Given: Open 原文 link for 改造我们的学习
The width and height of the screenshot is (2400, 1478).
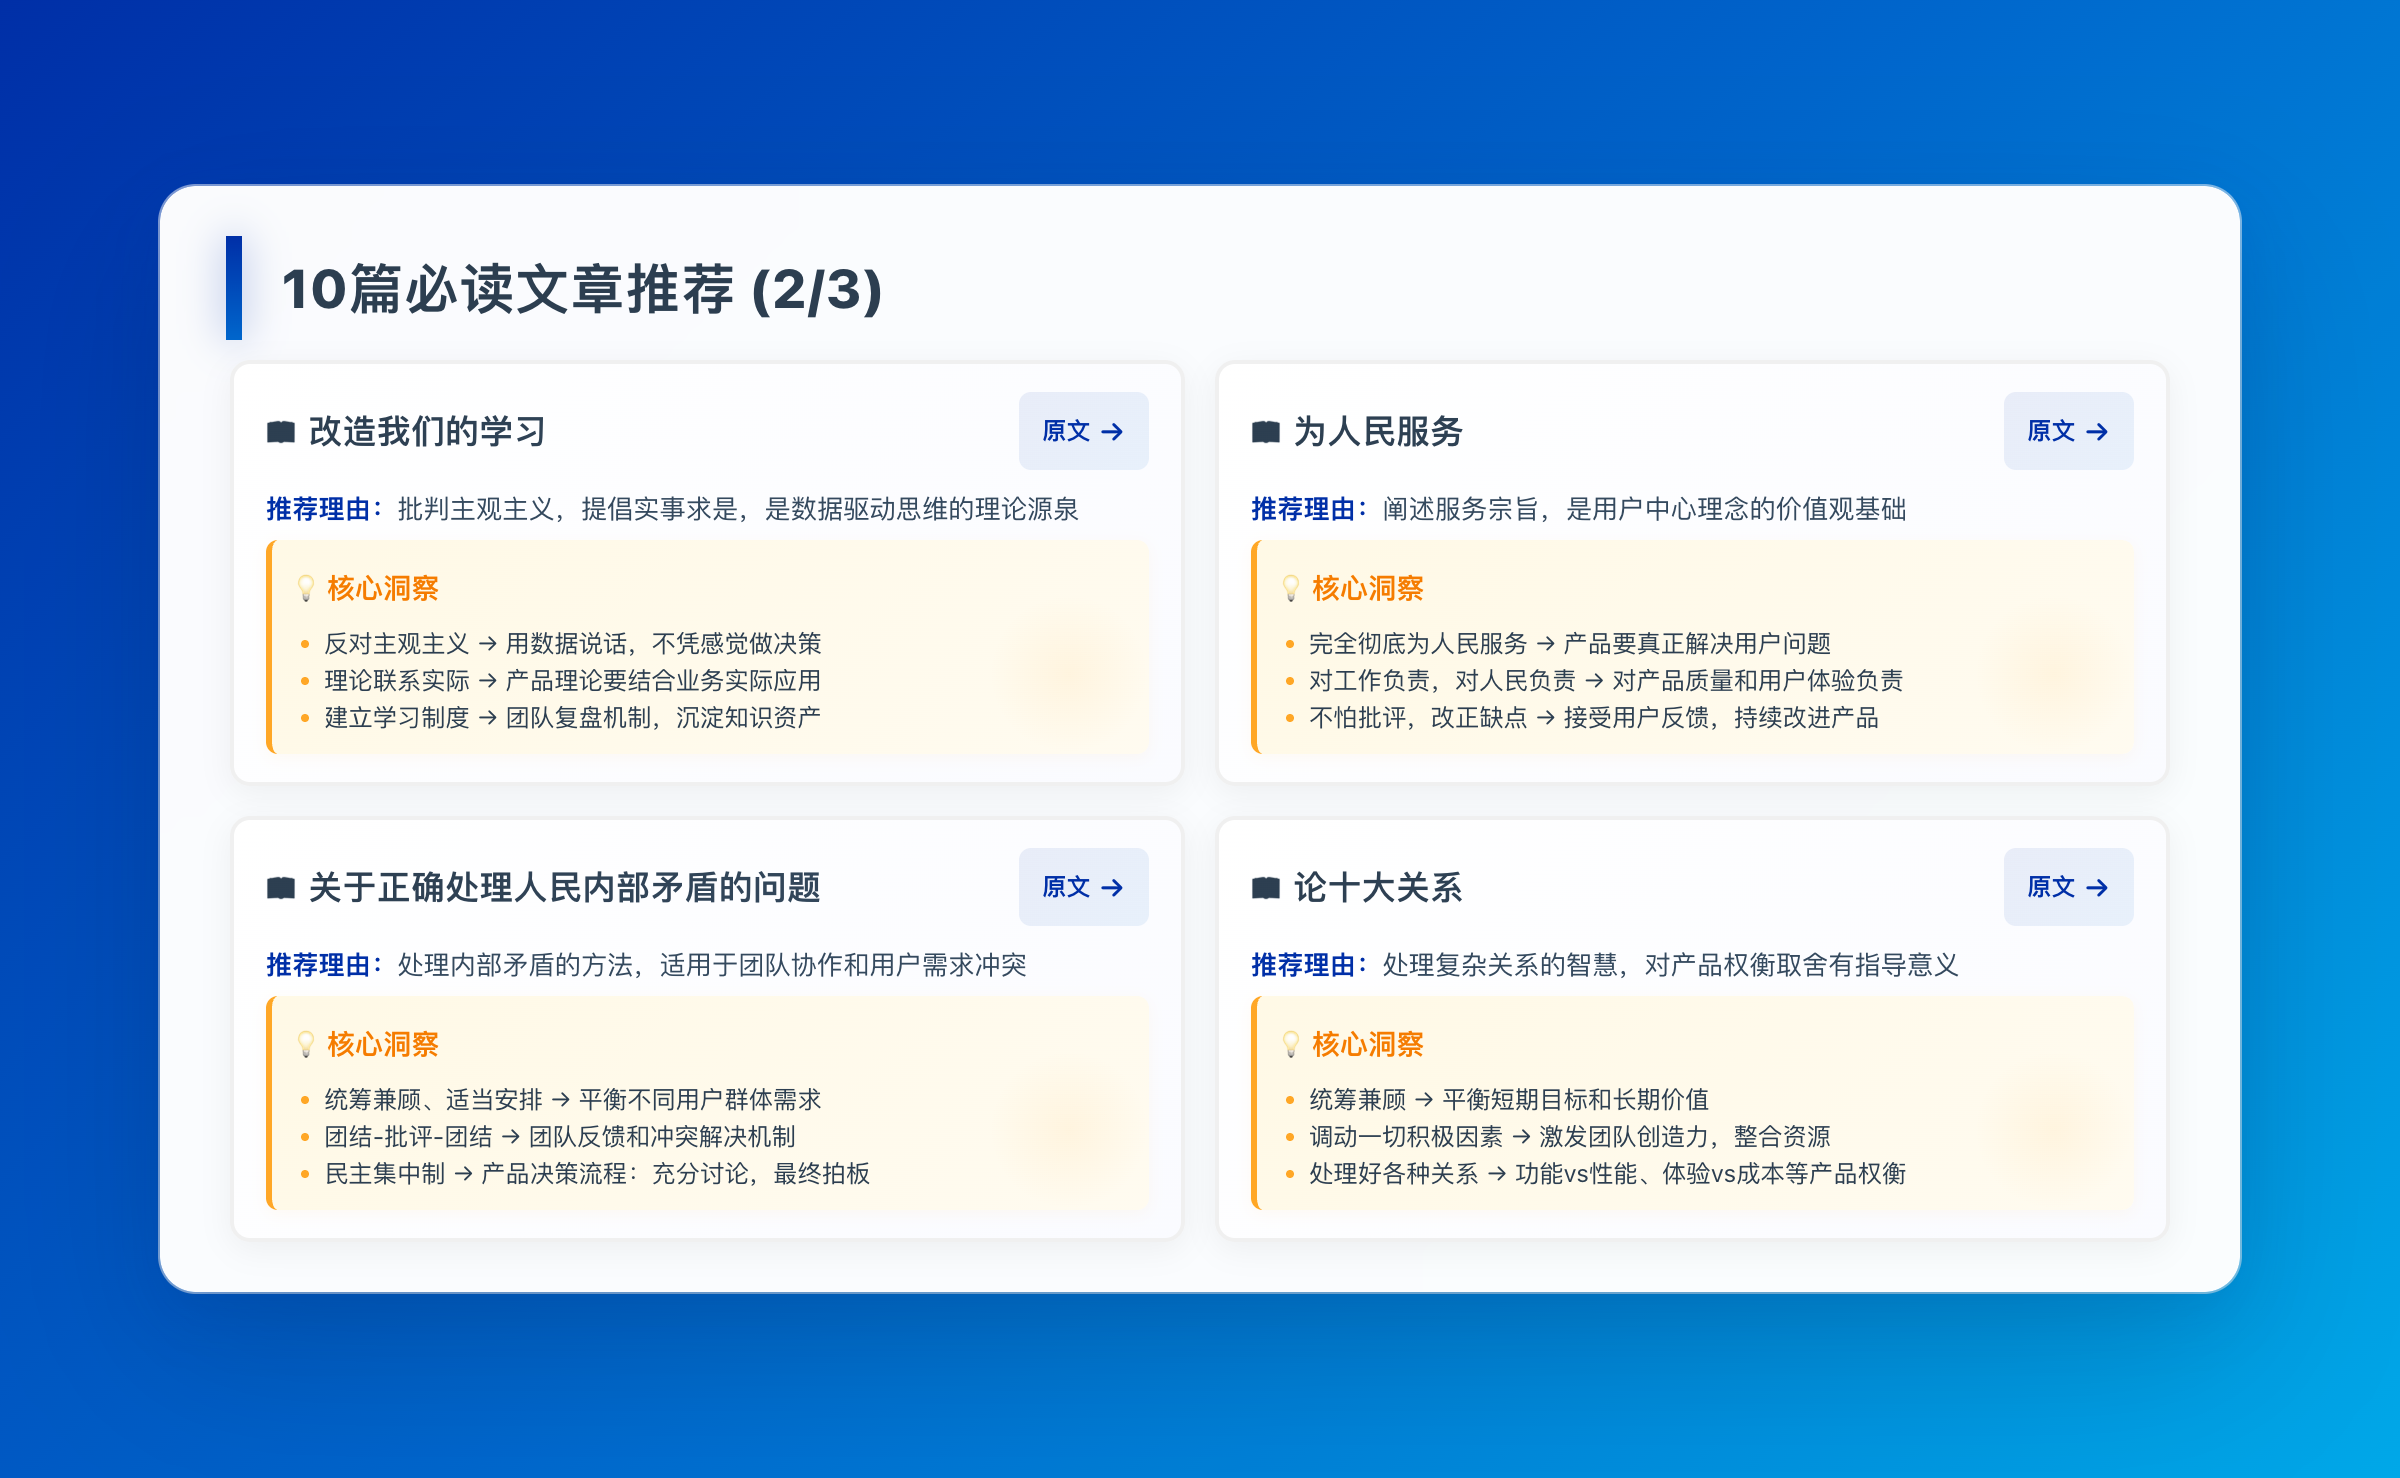Looking at the screenshot, I should pos(1083,431).
